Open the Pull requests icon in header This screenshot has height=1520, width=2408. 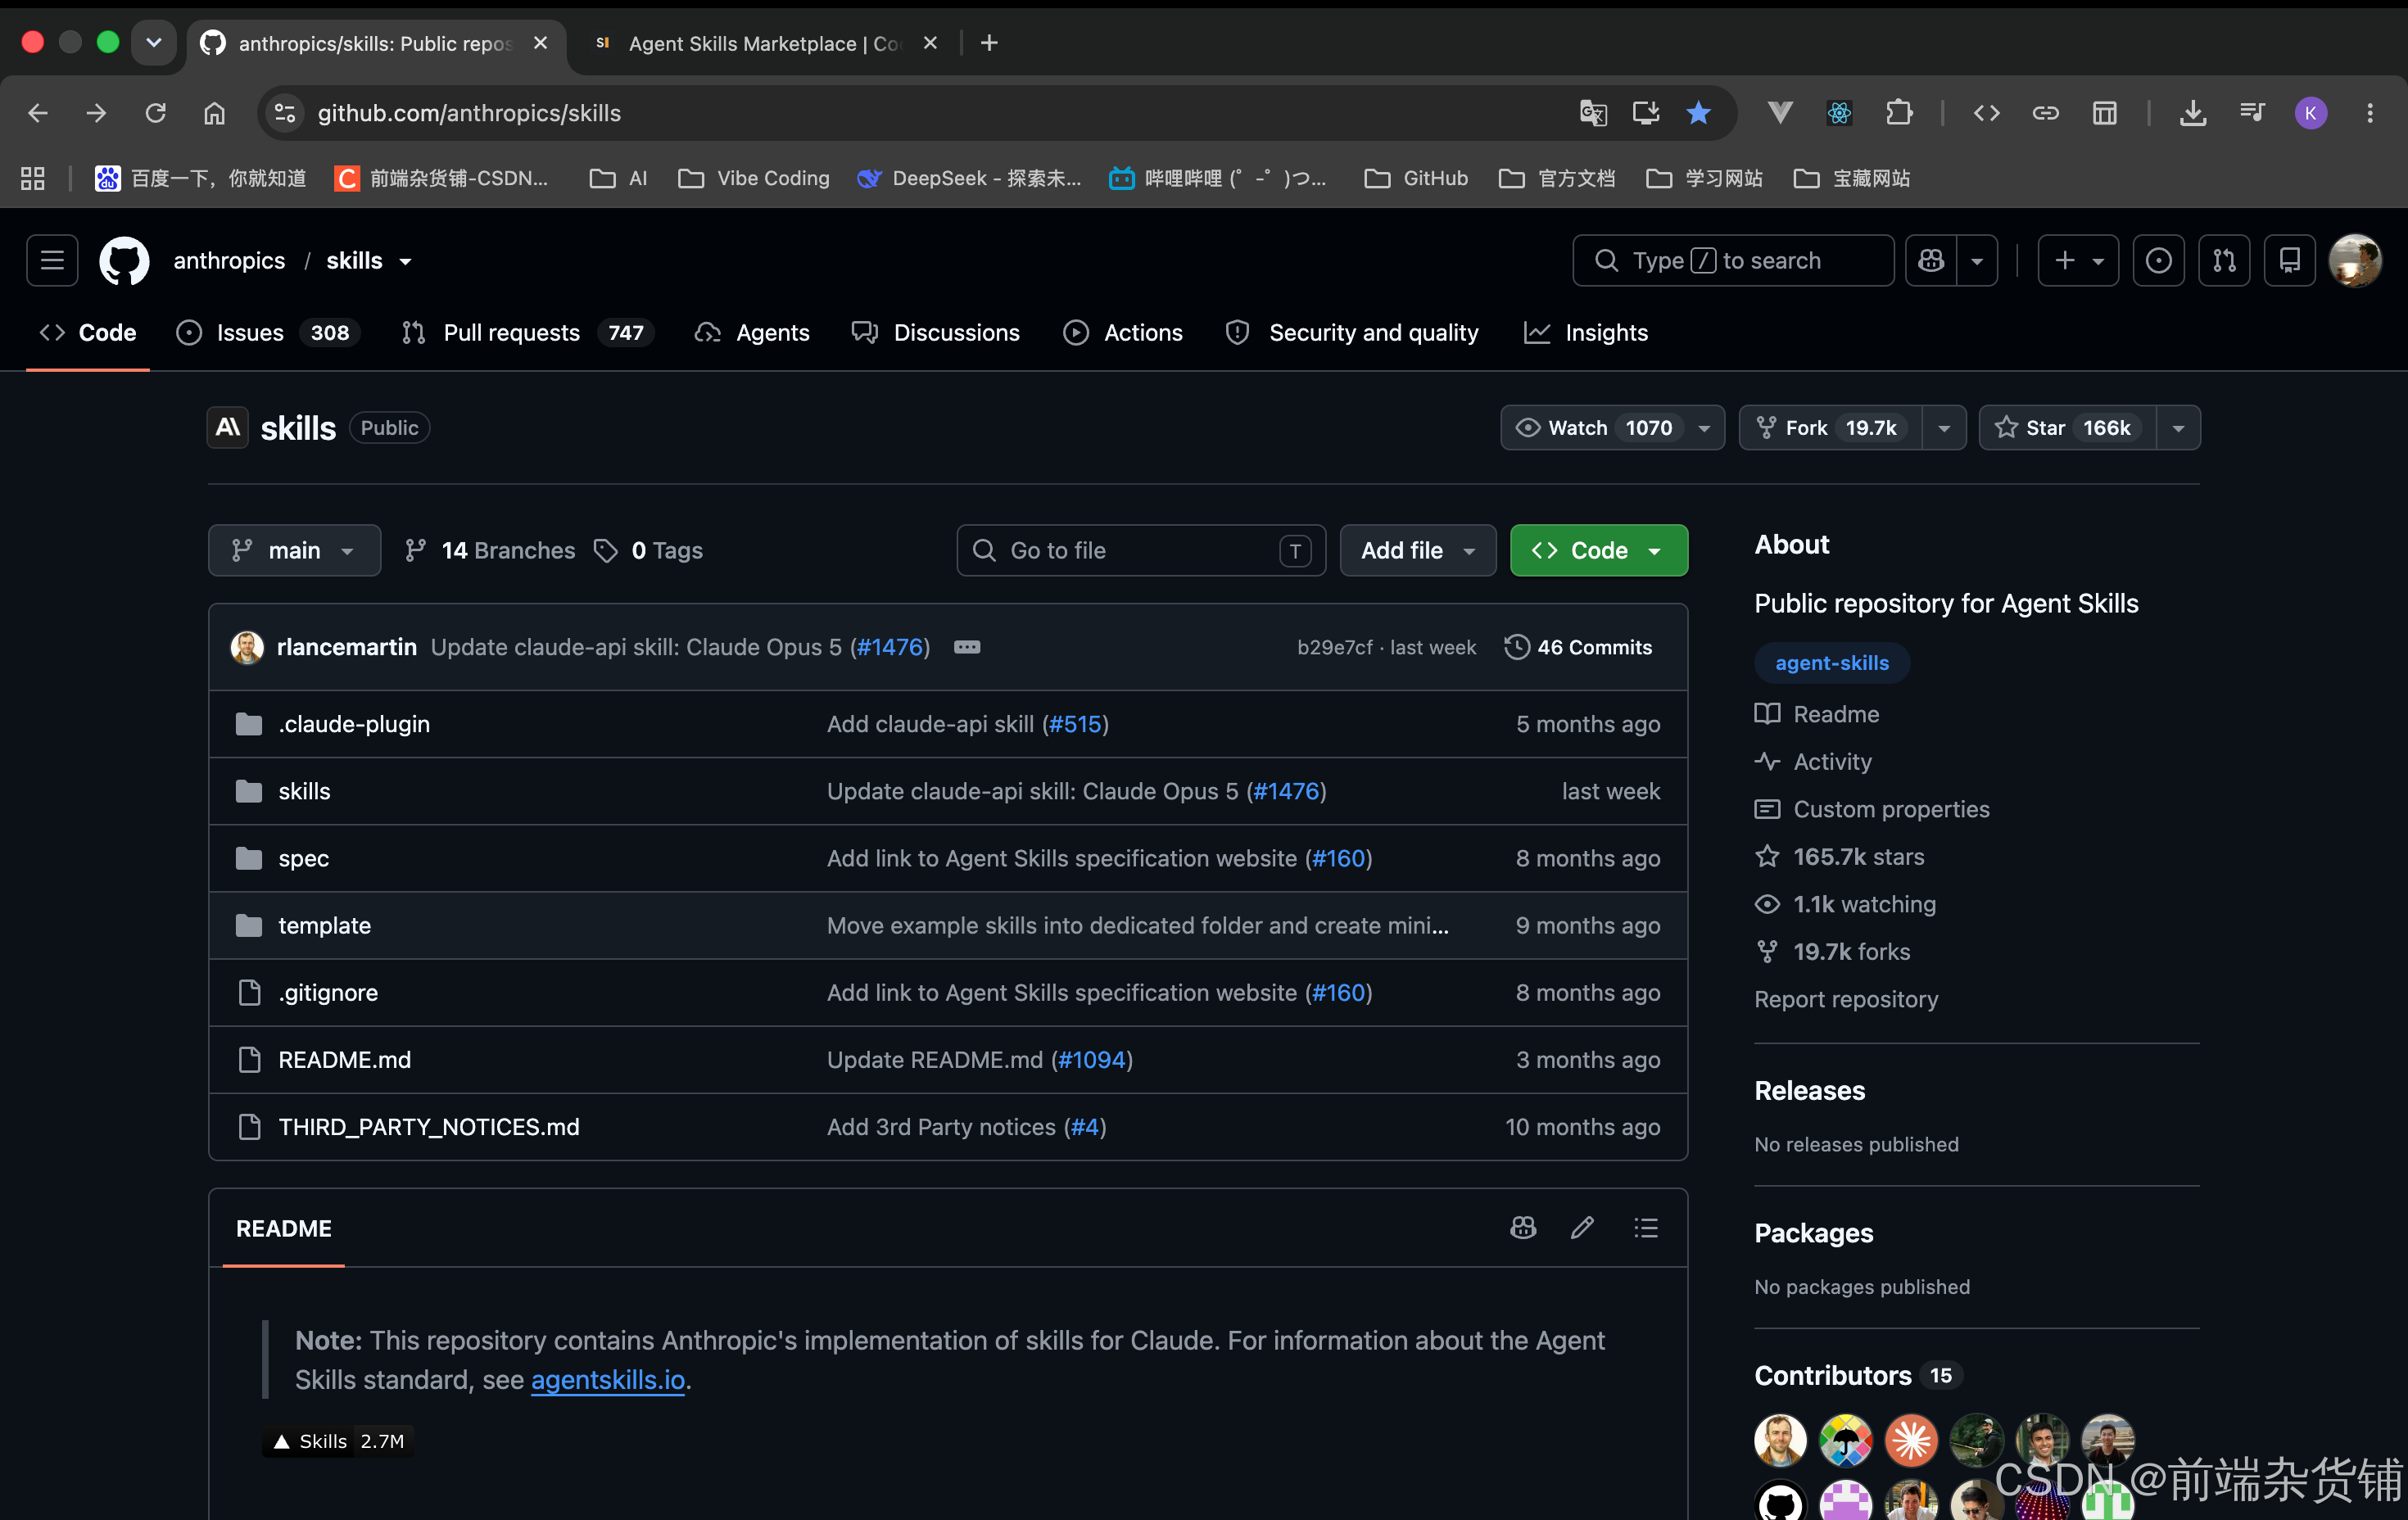click(x=2224, y=260)
